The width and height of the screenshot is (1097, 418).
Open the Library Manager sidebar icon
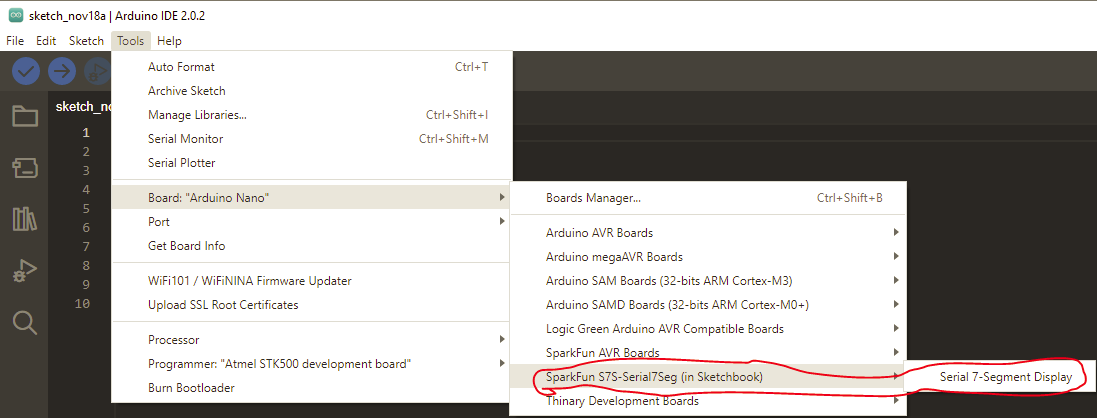coord(25,219)
